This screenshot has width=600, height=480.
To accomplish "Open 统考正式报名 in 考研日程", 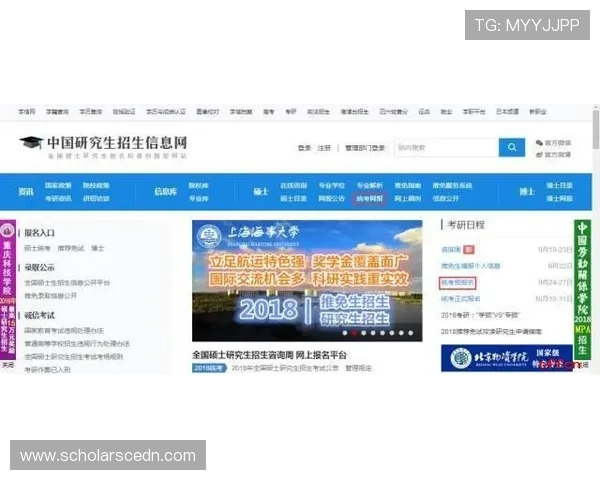I will pos(461,299).
